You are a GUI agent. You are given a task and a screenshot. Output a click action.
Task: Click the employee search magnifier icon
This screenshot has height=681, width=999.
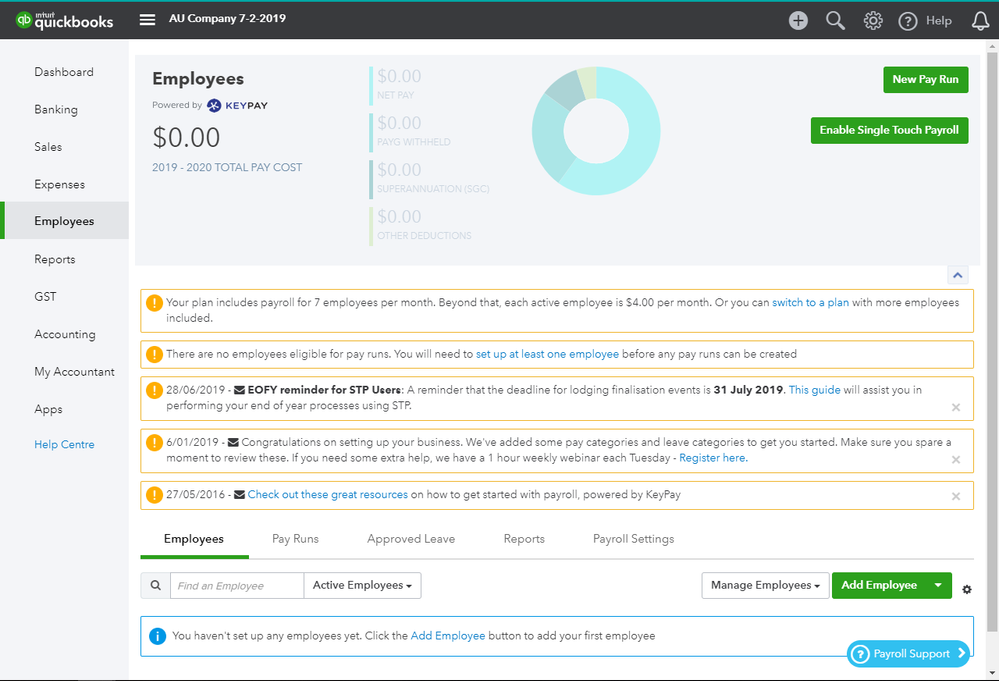pyautogui.click(x=155, y=585)
